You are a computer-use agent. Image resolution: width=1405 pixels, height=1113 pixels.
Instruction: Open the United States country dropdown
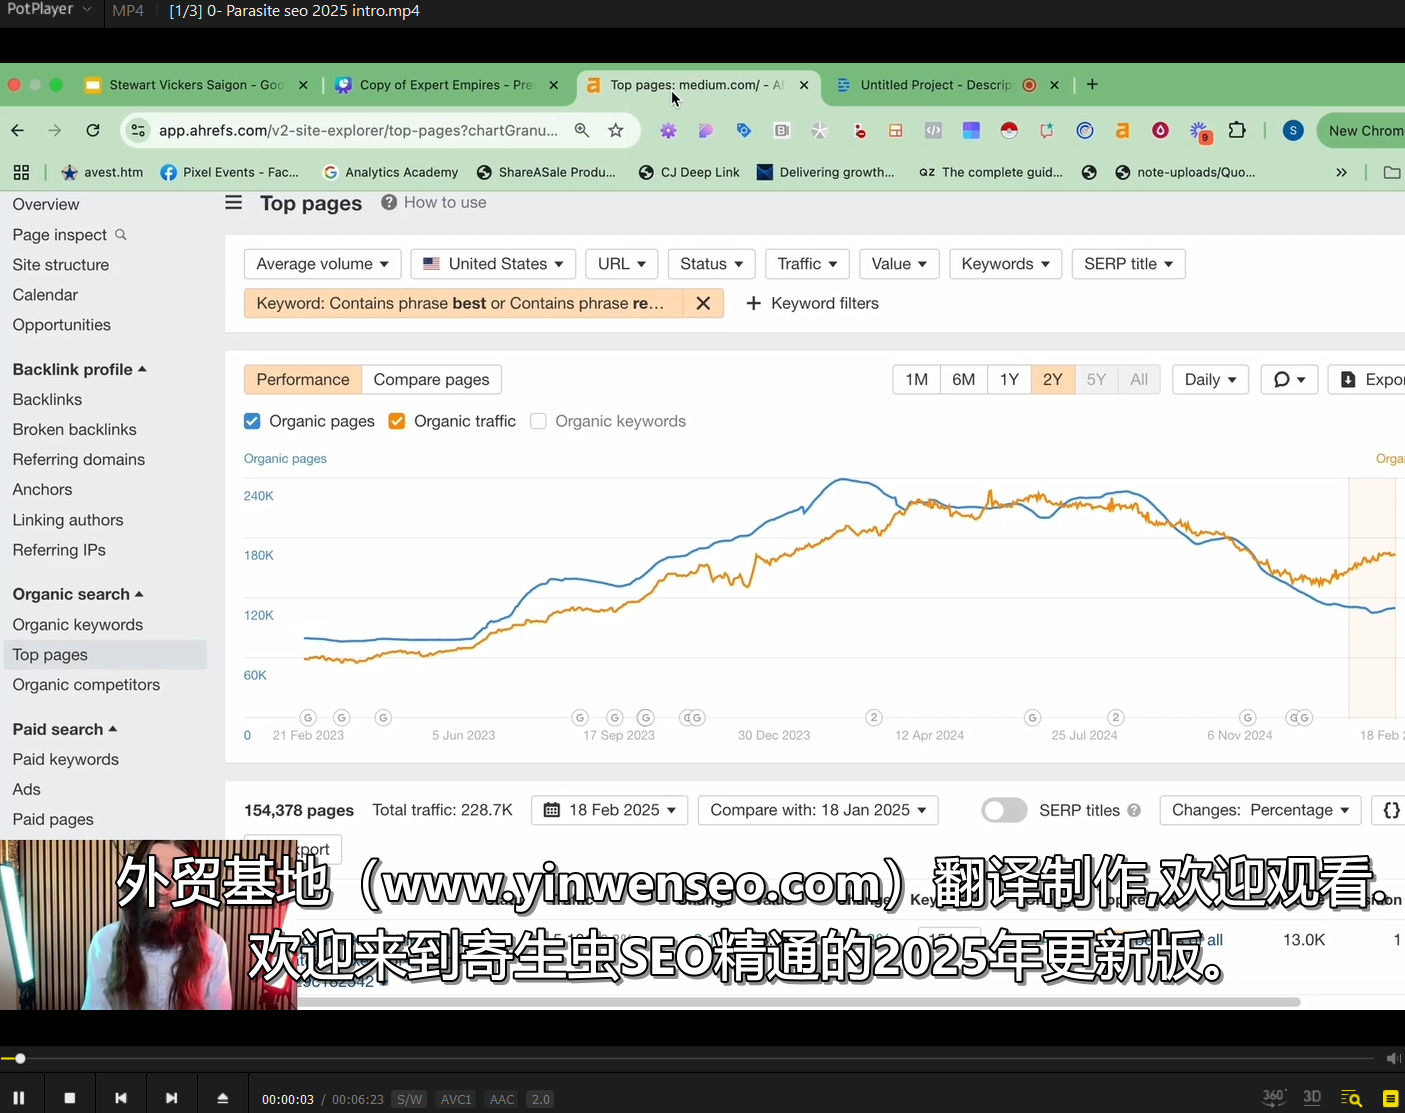click(492, 263)
